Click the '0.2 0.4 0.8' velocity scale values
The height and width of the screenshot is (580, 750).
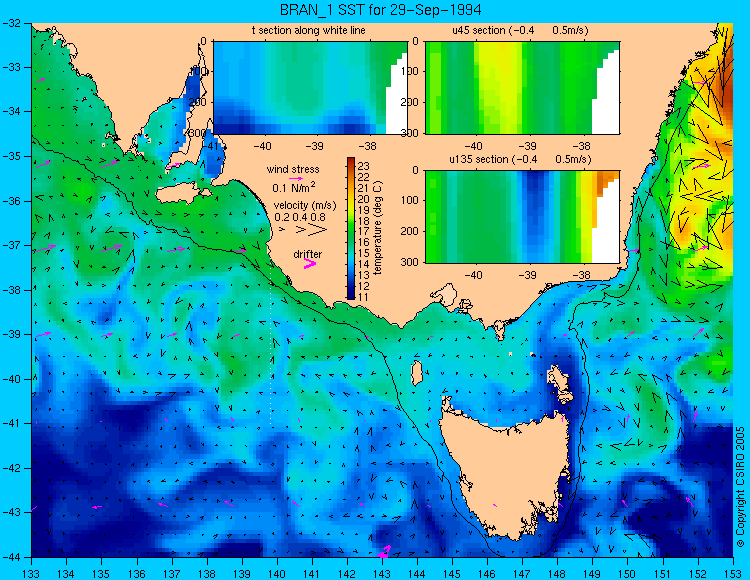tap(300, 217)
